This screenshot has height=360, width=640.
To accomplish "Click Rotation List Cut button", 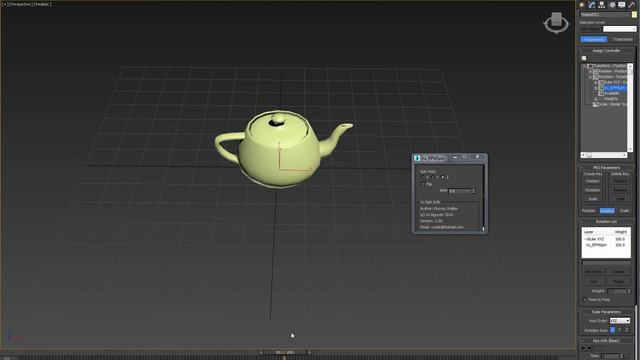I will coord(593,282).
